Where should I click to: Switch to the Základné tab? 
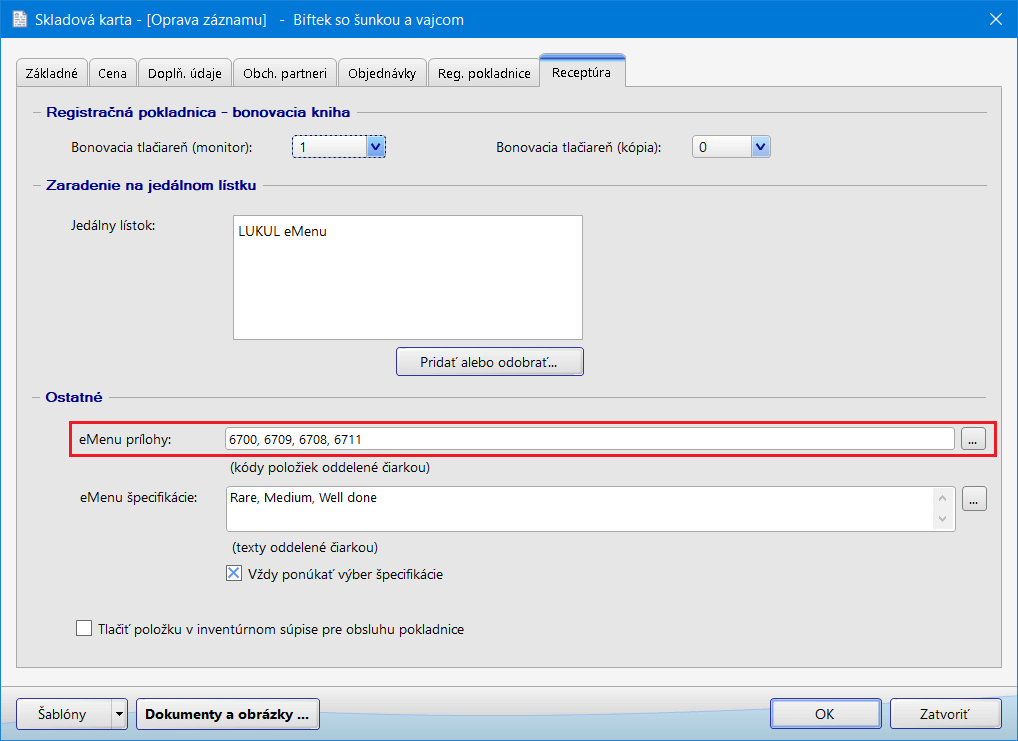pyautogui.click(x=51, y=73)
